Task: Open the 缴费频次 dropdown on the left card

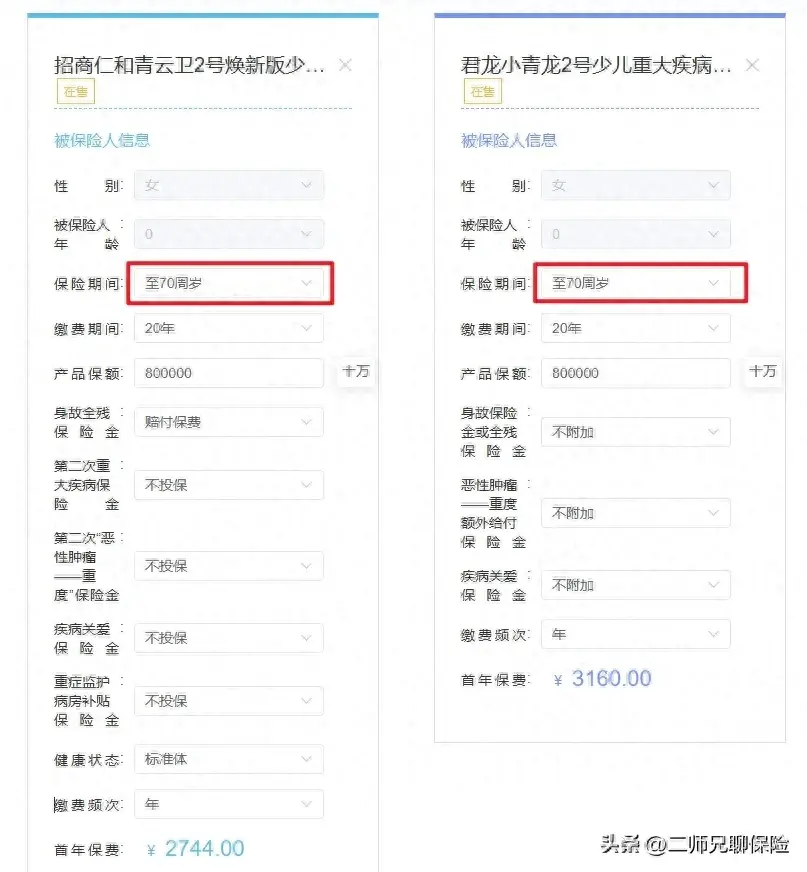Action: [x=228, y=804]
